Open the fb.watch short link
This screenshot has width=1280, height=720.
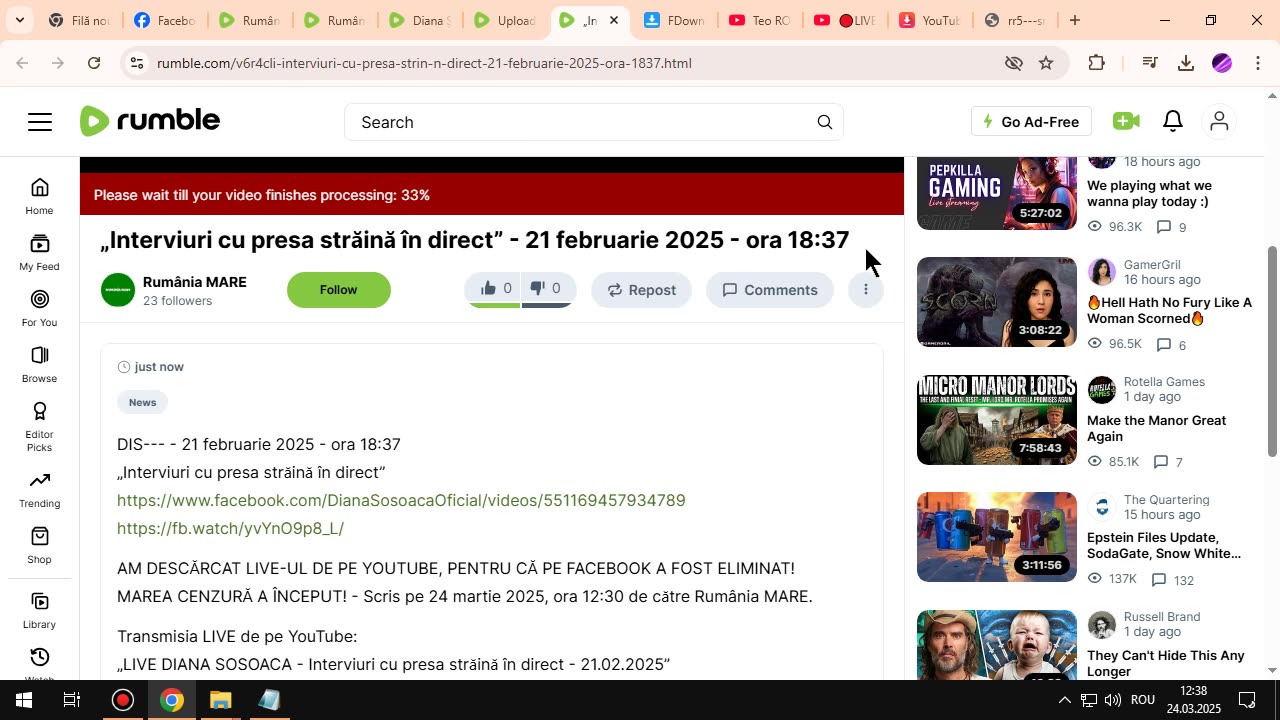click(x=230, y=528)
